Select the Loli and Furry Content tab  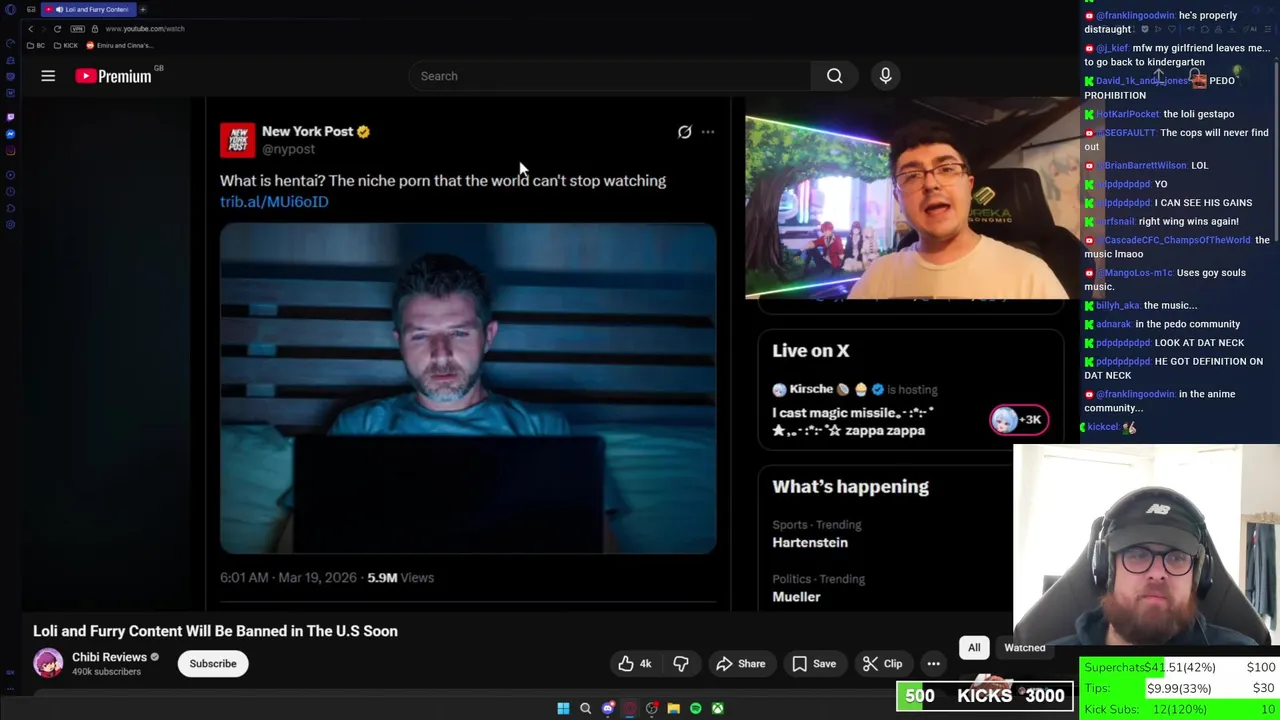[x=88, y=9]
